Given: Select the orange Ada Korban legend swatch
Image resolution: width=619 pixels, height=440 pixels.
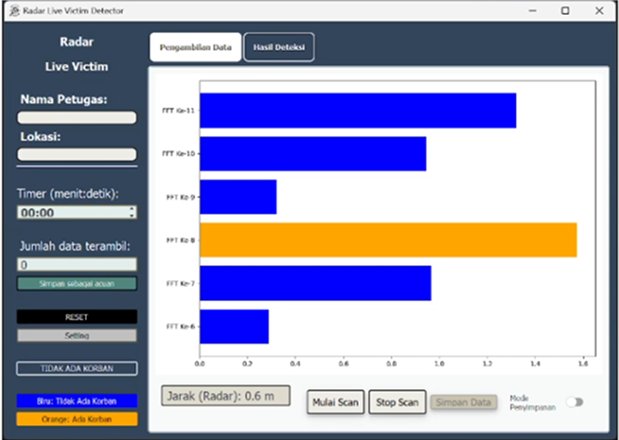Looking at the screenshot, I should [x=77, y=419].
